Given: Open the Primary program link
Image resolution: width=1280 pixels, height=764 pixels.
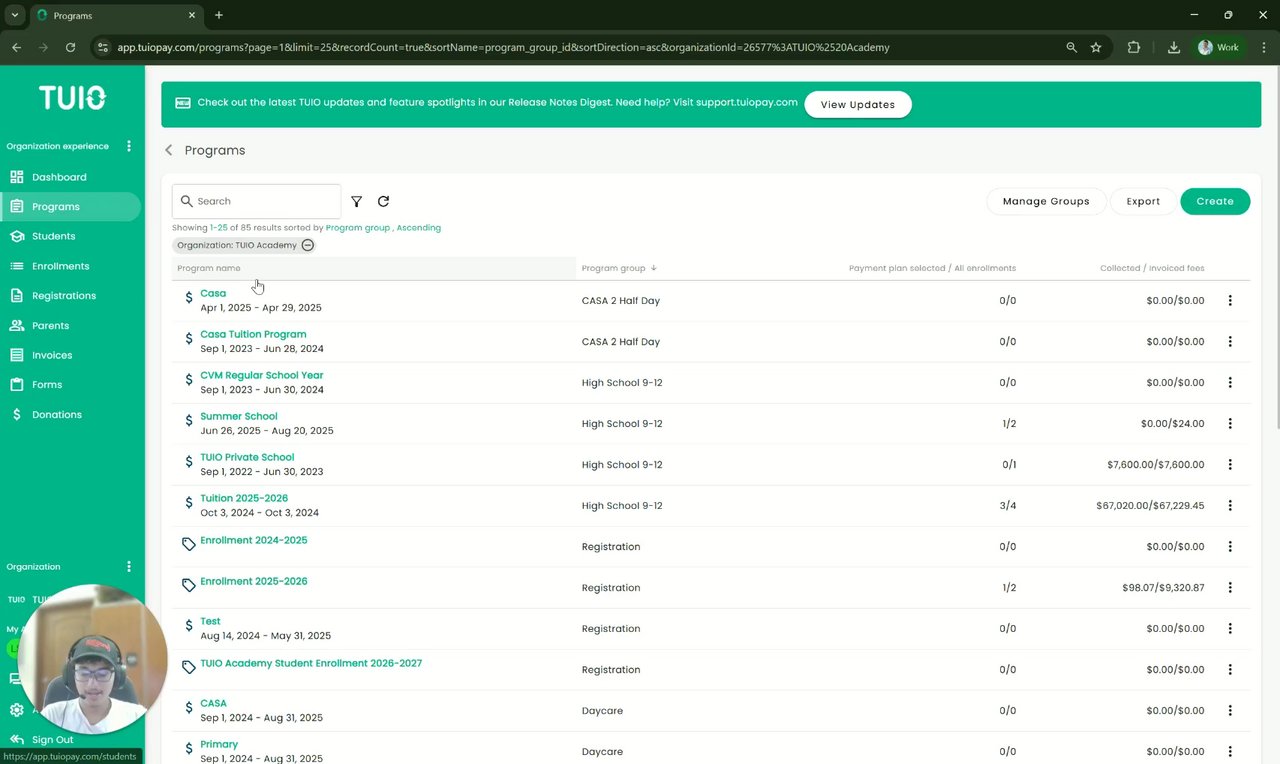Looking at the screenshot, I should 219,744.
